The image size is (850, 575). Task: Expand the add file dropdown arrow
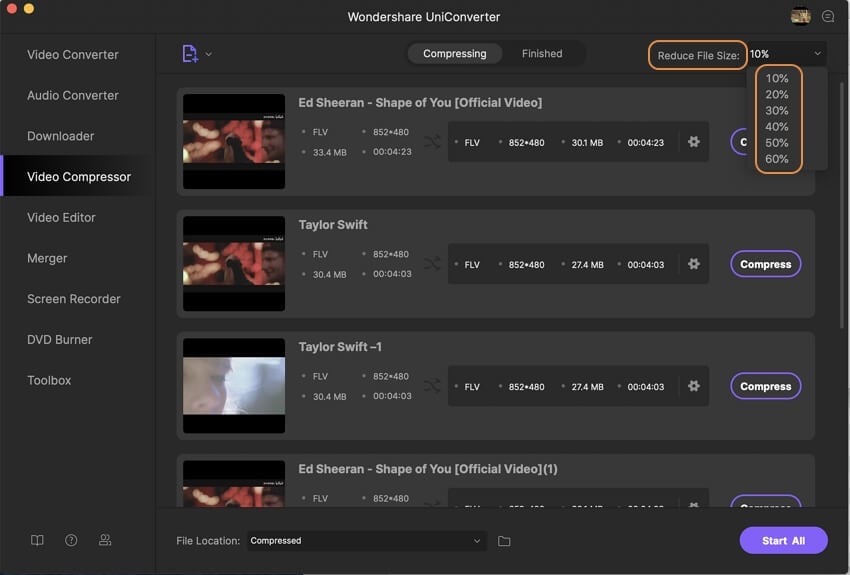[x=209, y=54]
